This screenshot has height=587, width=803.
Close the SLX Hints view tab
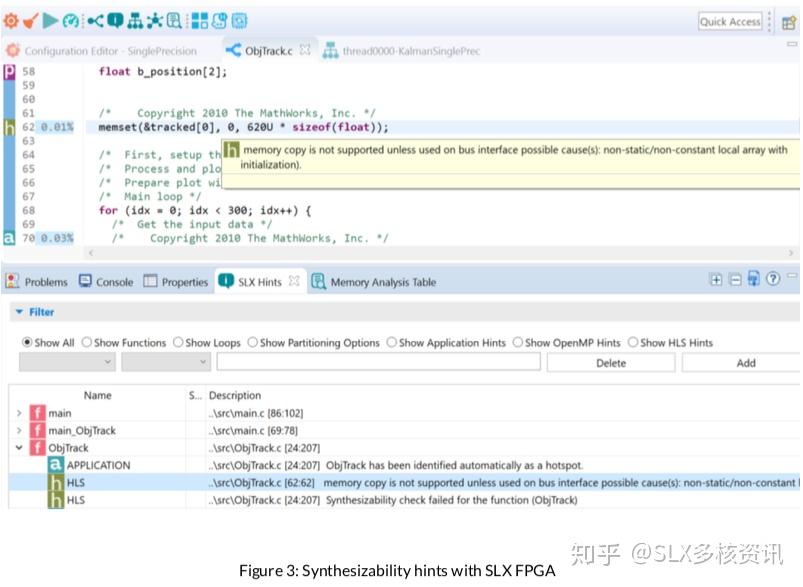(x=294, y=281)
